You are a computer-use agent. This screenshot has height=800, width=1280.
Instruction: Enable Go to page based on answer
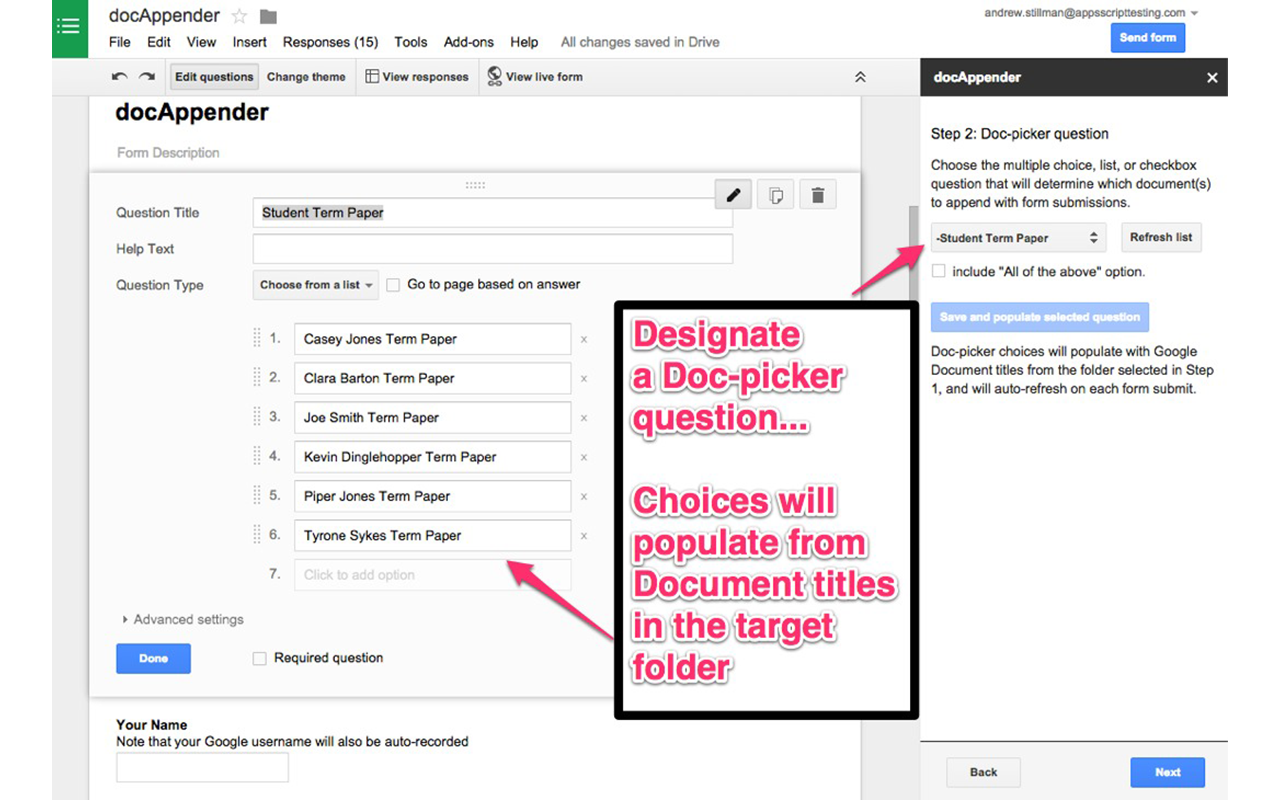[x=393, y=285]
